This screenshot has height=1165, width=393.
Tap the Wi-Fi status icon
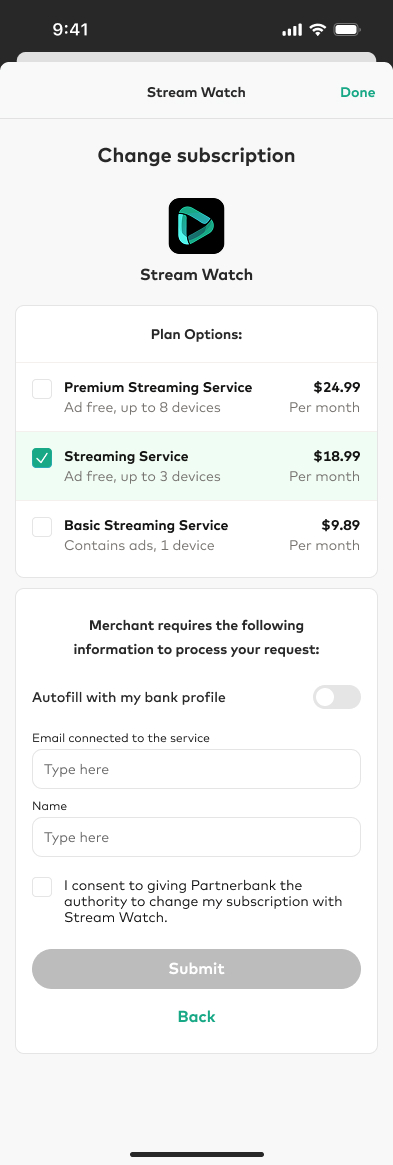click(318, 30)
